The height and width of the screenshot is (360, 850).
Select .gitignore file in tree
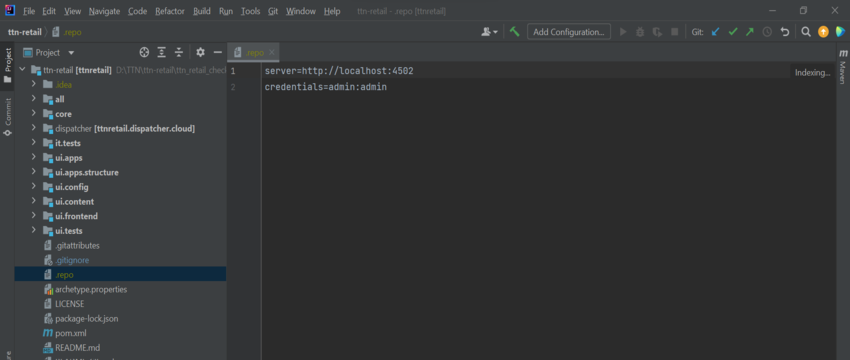[x=72, y=260]
